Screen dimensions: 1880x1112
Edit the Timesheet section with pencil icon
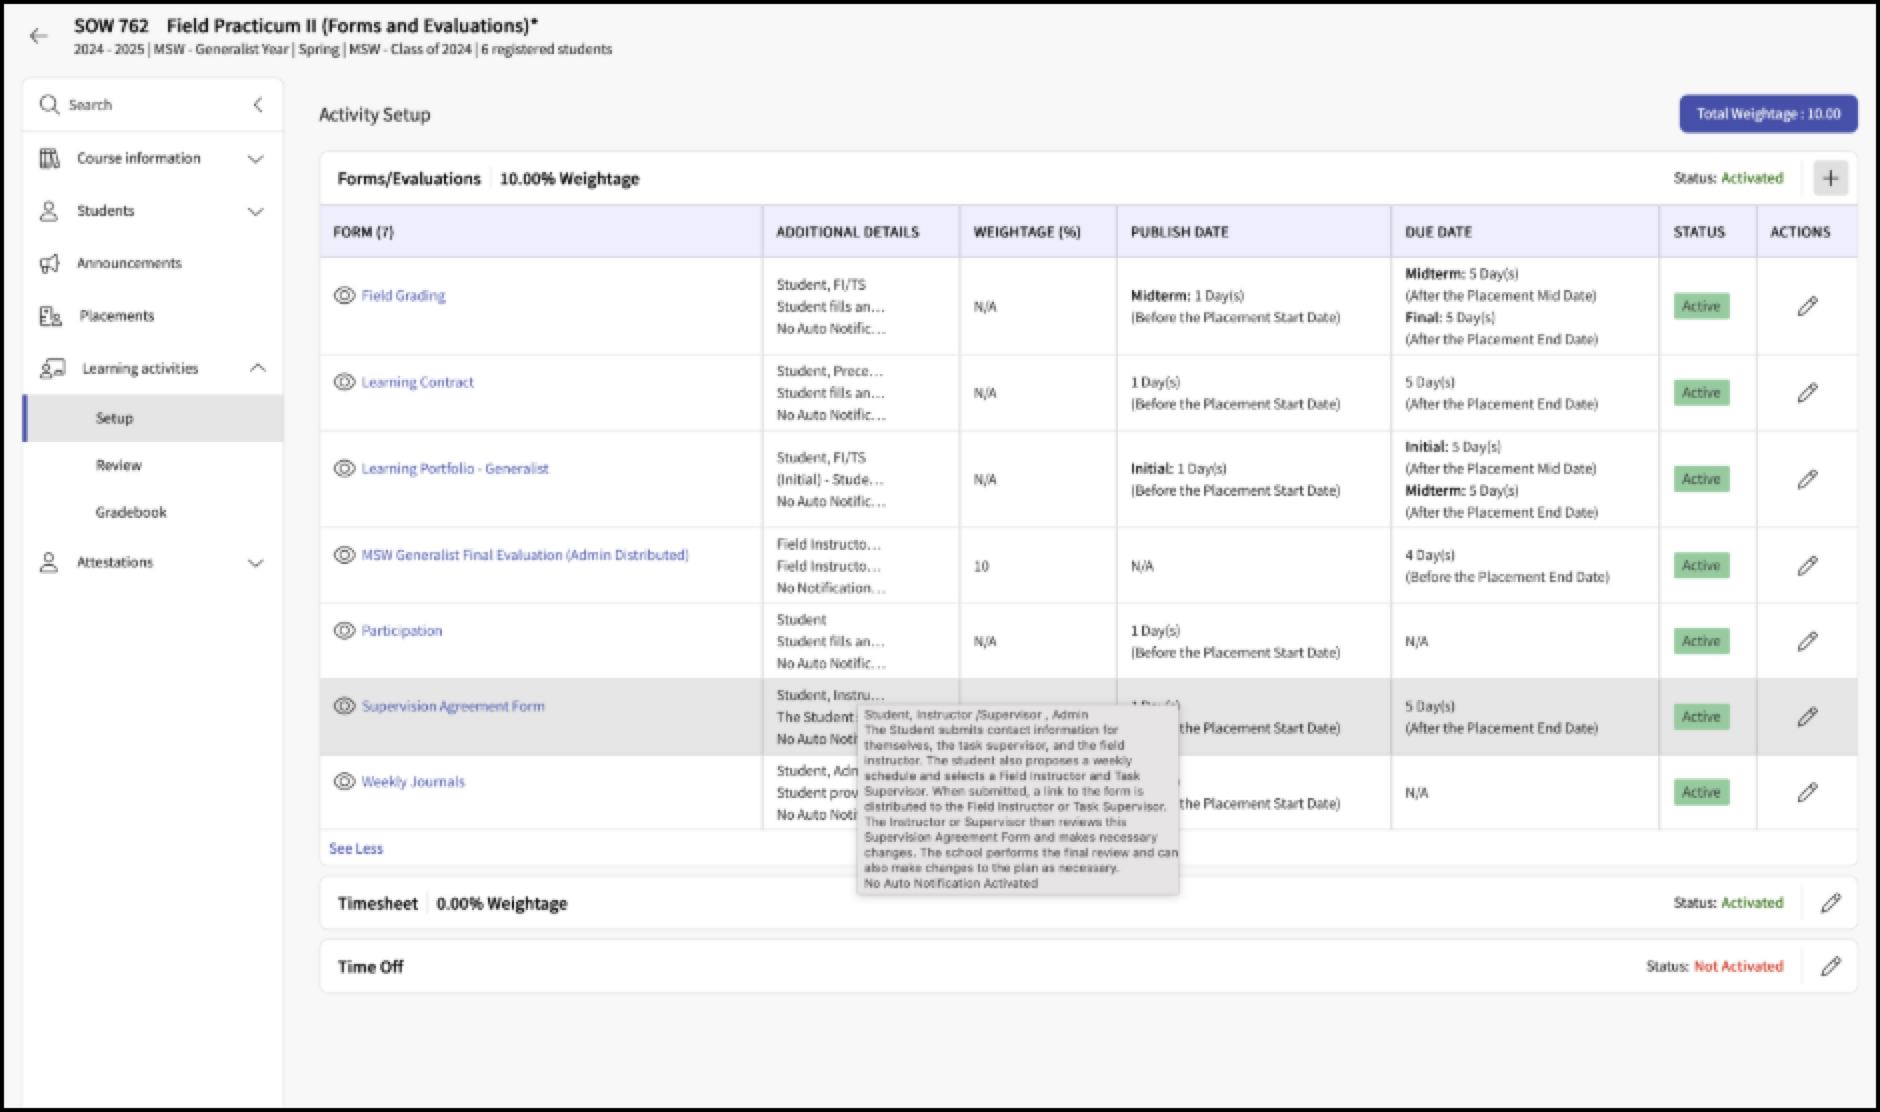pos(1830,903)
